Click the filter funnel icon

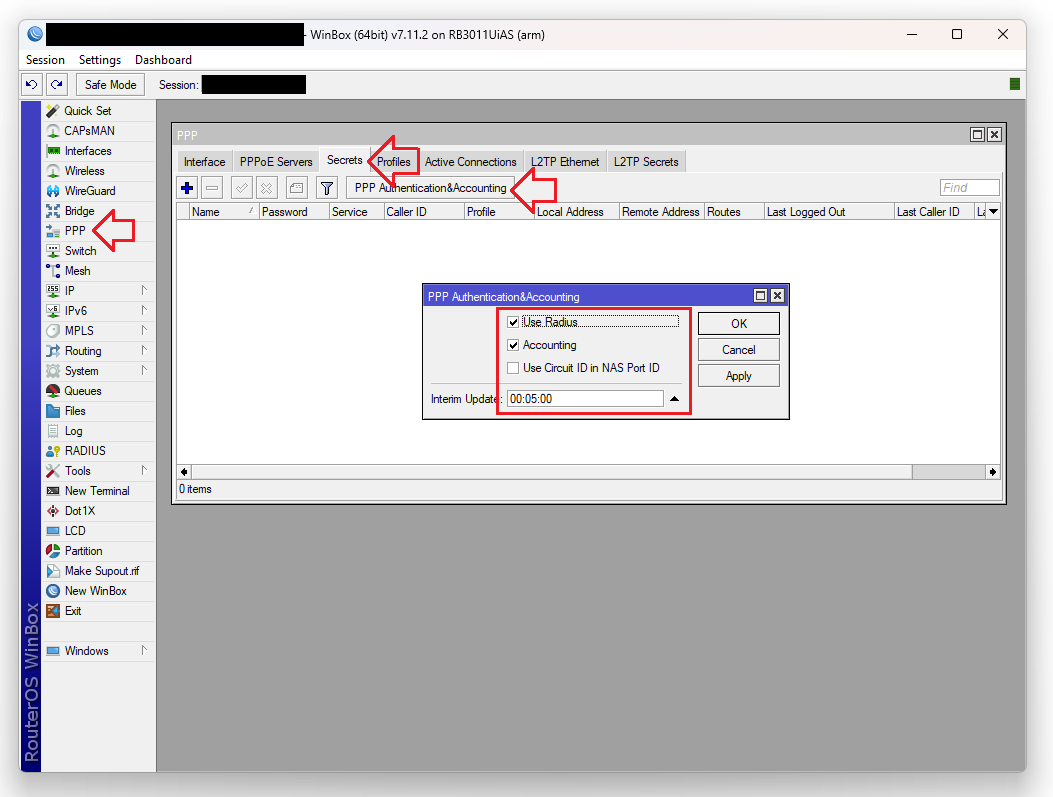pos(326,188)
